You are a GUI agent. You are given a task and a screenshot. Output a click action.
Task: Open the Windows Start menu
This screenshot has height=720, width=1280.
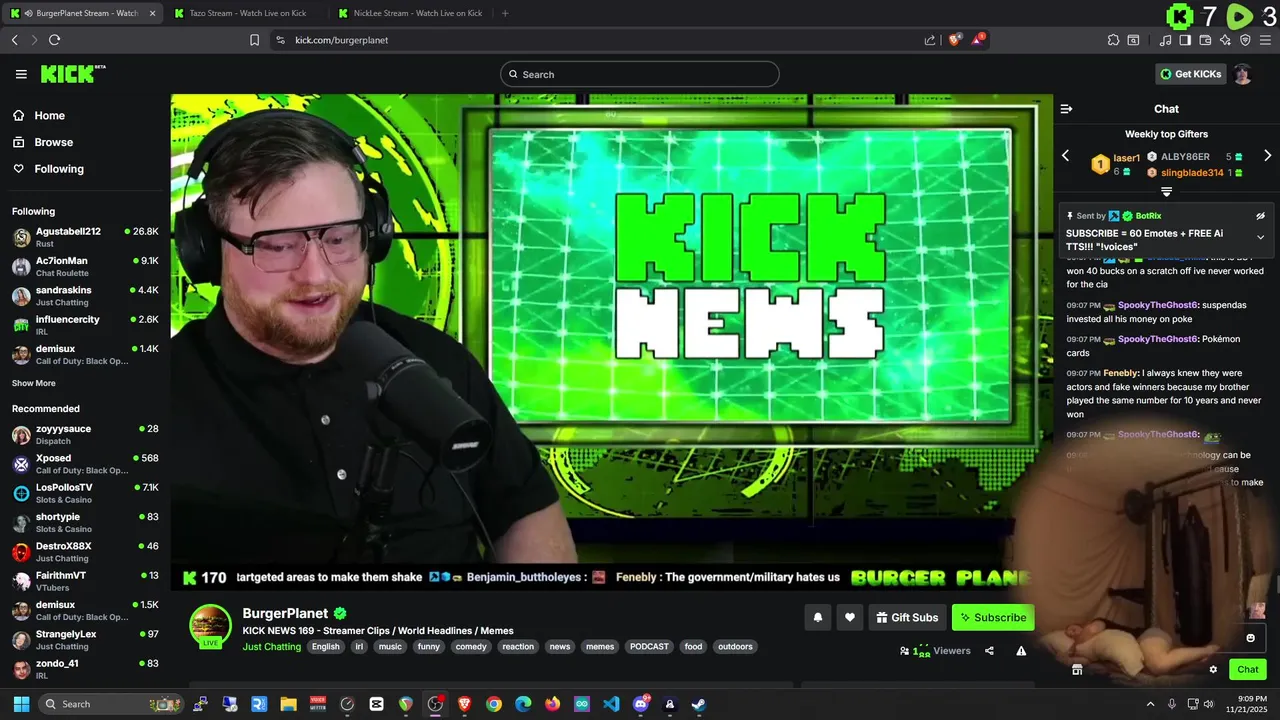coord(21,704)
